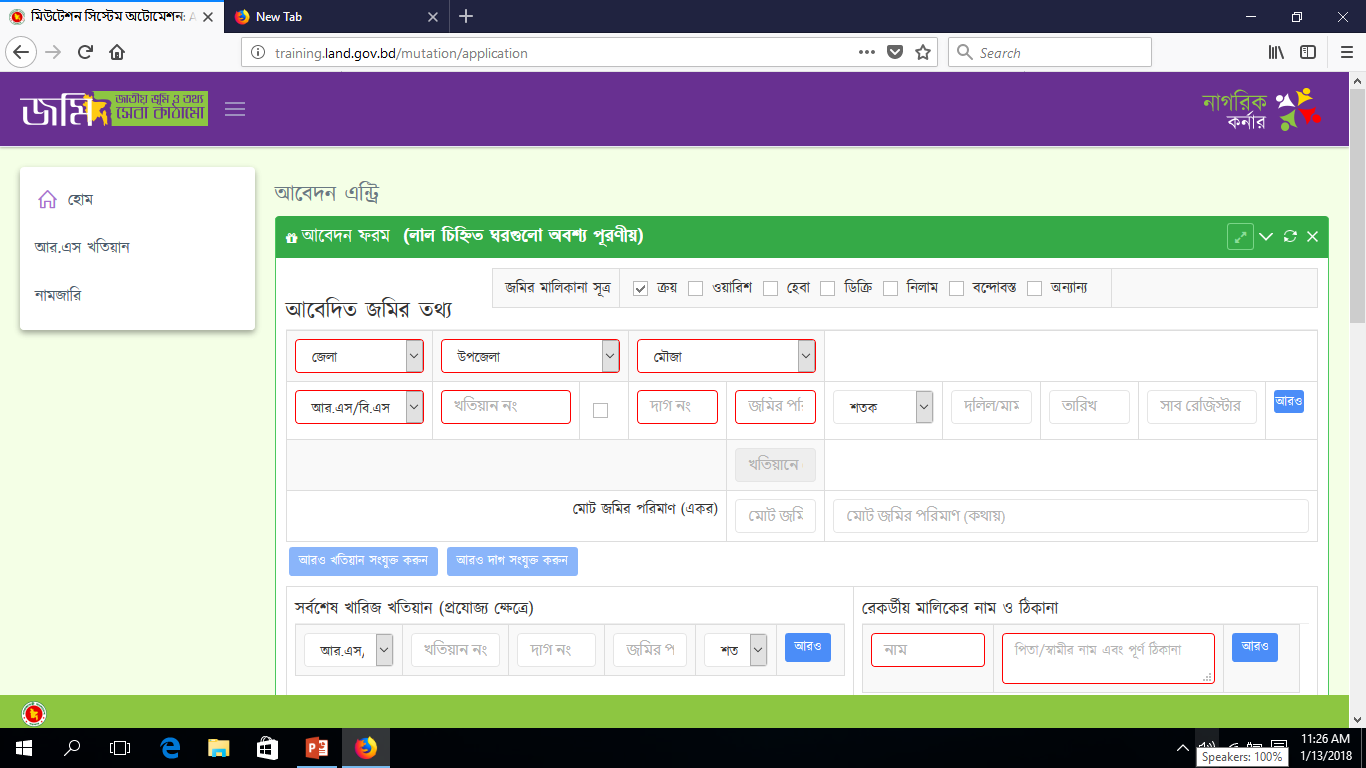
Task: Enable the নিলাম checkbox
Action: (890, 289)
